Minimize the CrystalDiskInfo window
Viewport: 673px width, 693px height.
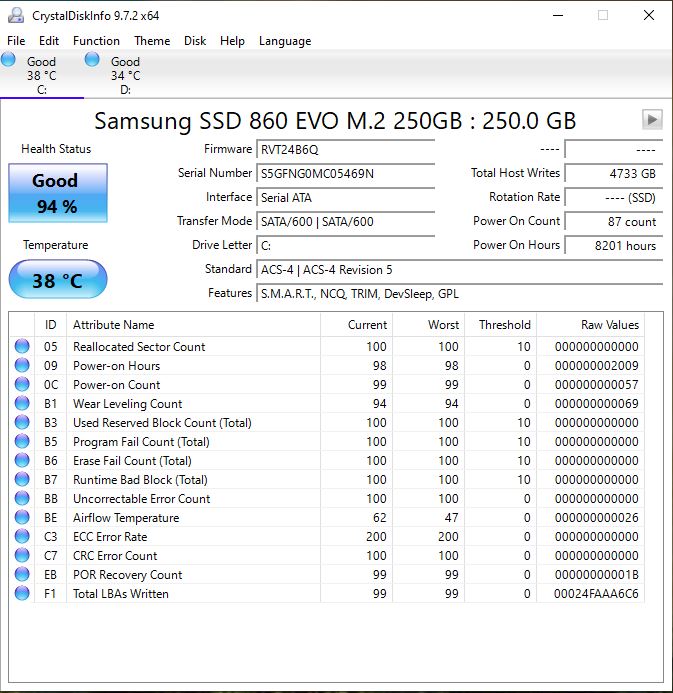pyautogui.click(x=558, y=15)
